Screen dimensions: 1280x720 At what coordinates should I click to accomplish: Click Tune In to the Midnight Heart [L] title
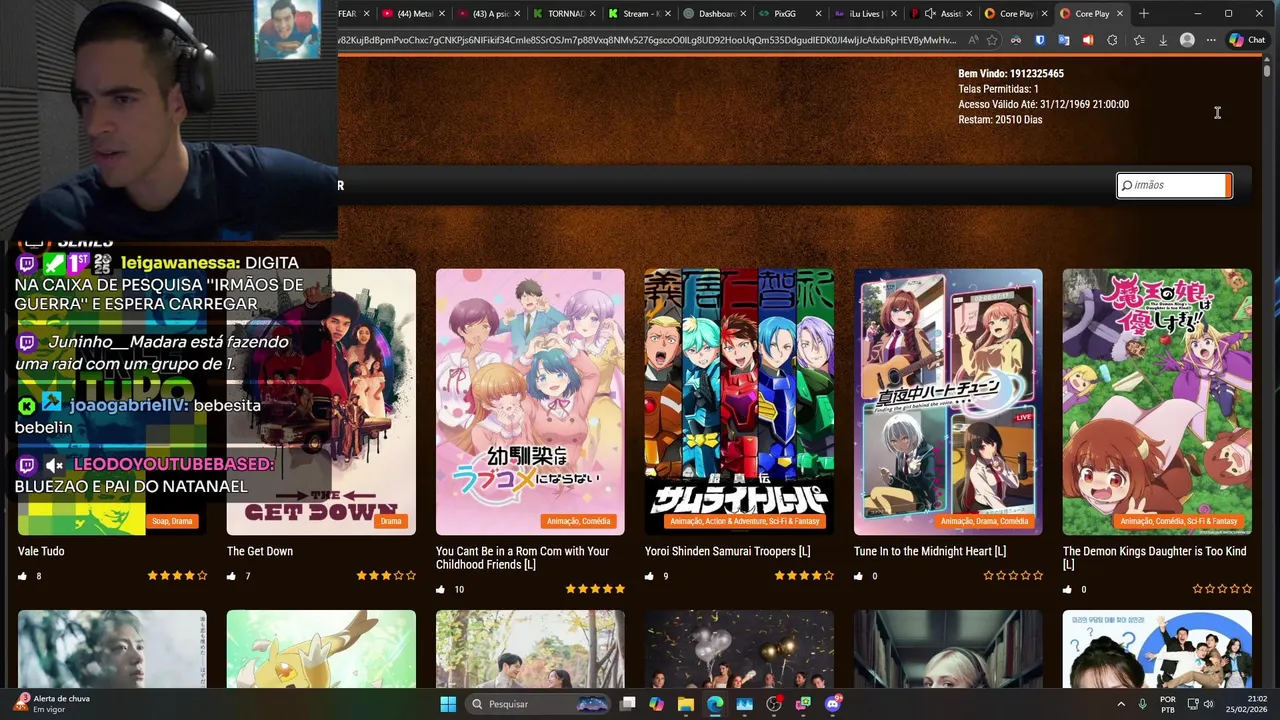(x=930, y=551)
